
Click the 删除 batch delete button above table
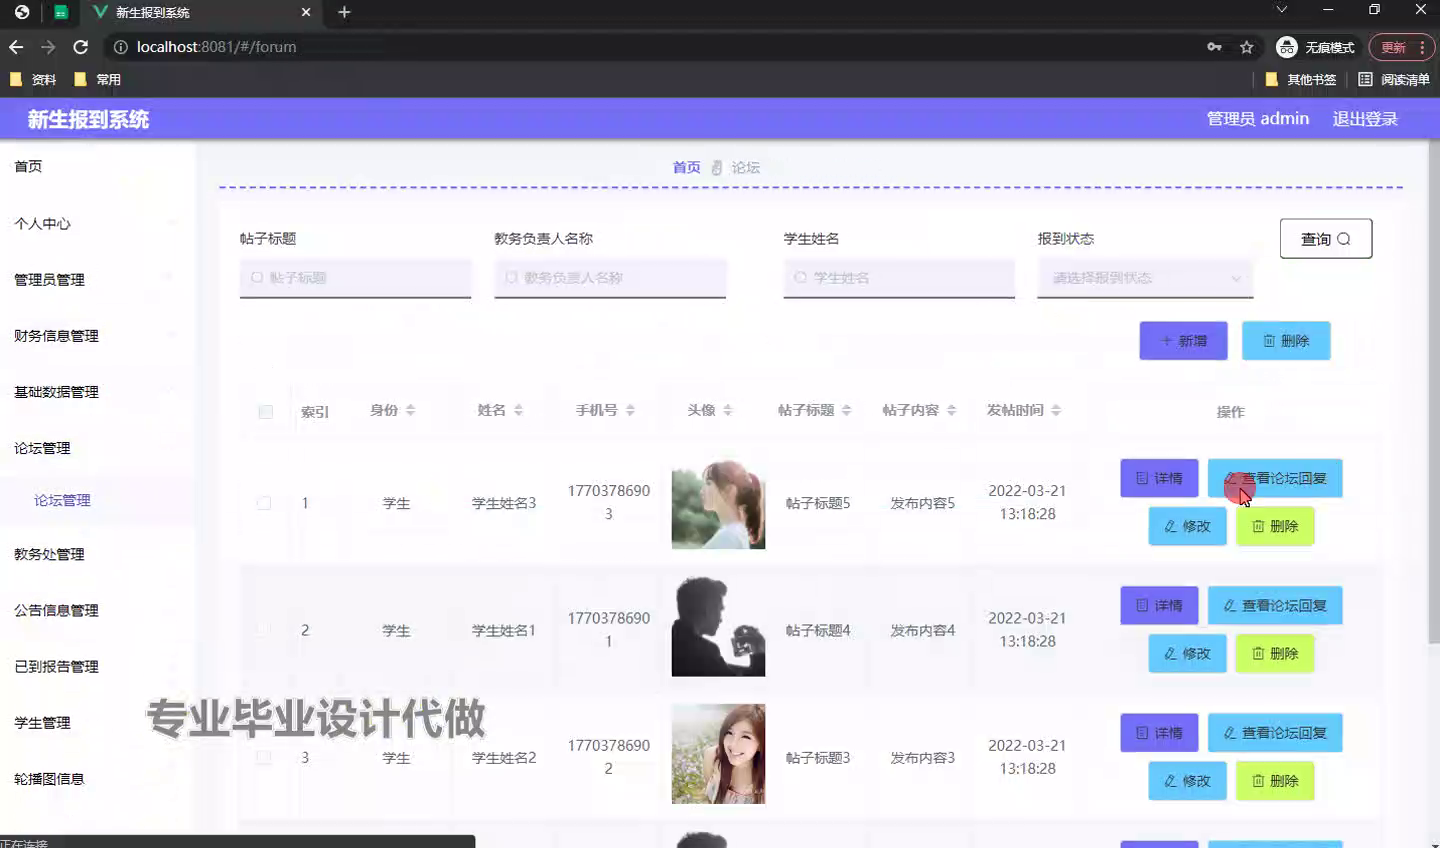point(1286,341)
